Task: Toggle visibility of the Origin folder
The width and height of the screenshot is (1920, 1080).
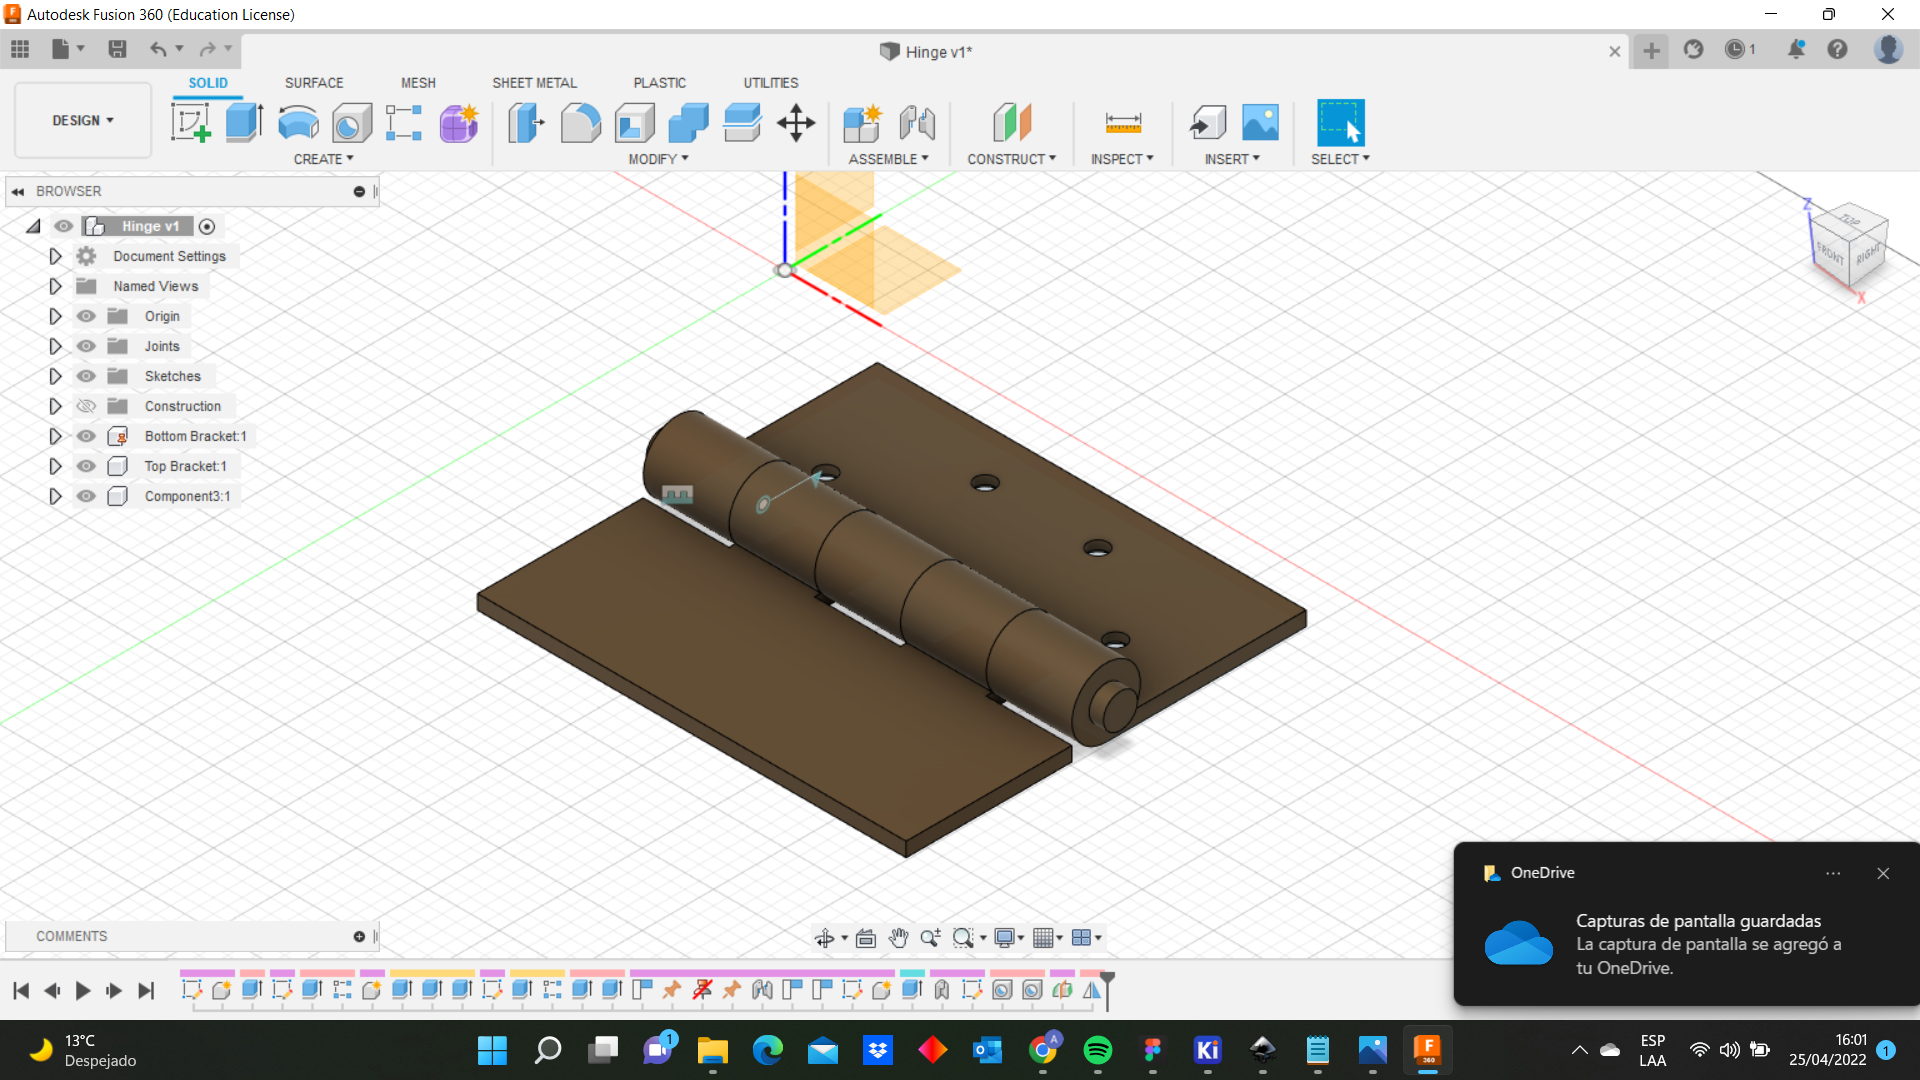Action: 86,316
